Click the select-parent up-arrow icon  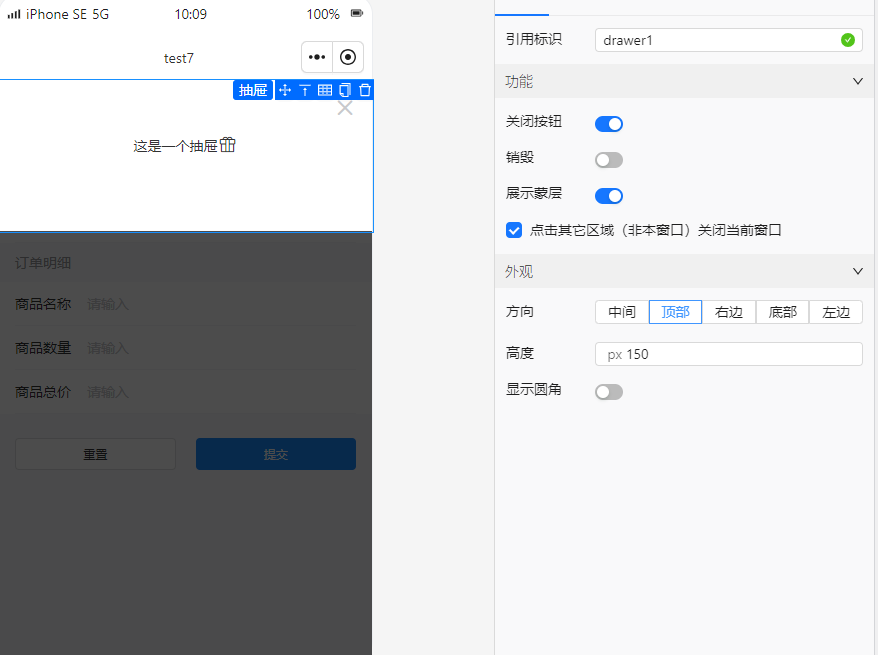[305, 90]
